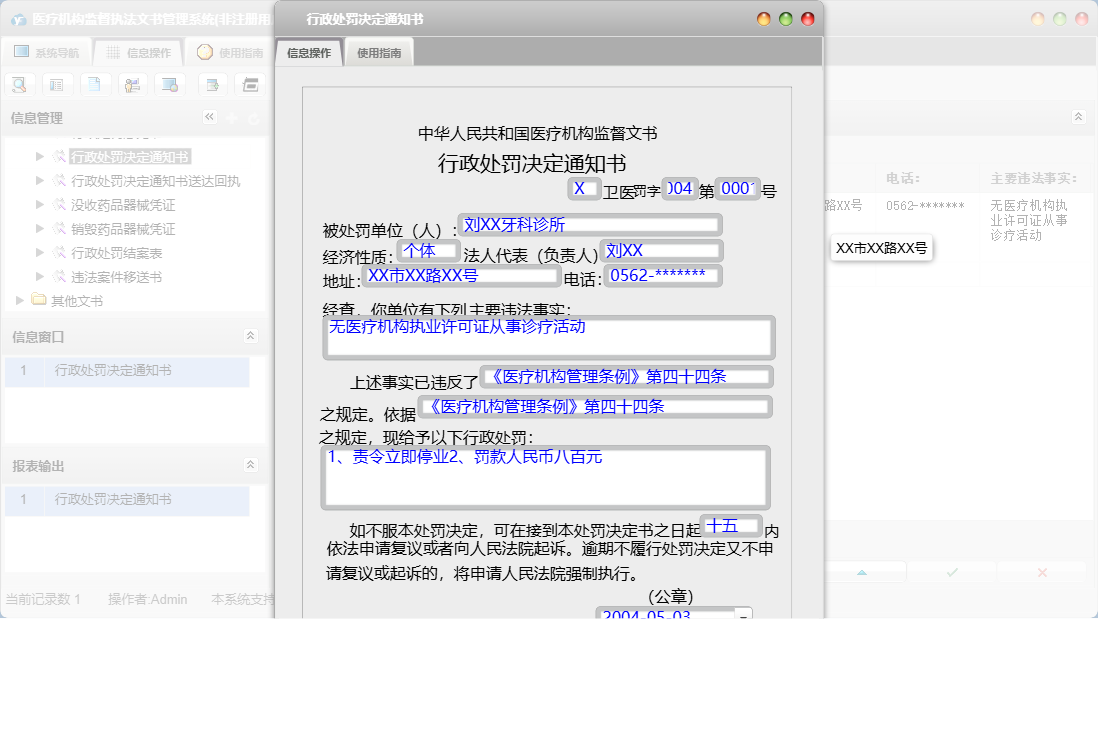The height and width of the screenshot is (745, 1098).
Task: Collapse the 报表输出 panel chevron
Action: click(x=250, y=465)
